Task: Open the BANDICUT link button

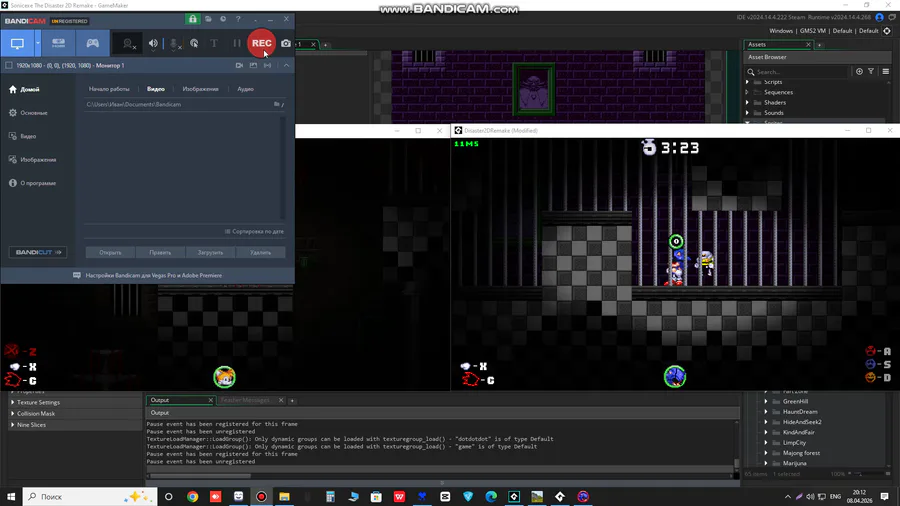Action: pyautogui.click(x=38, y=252)
